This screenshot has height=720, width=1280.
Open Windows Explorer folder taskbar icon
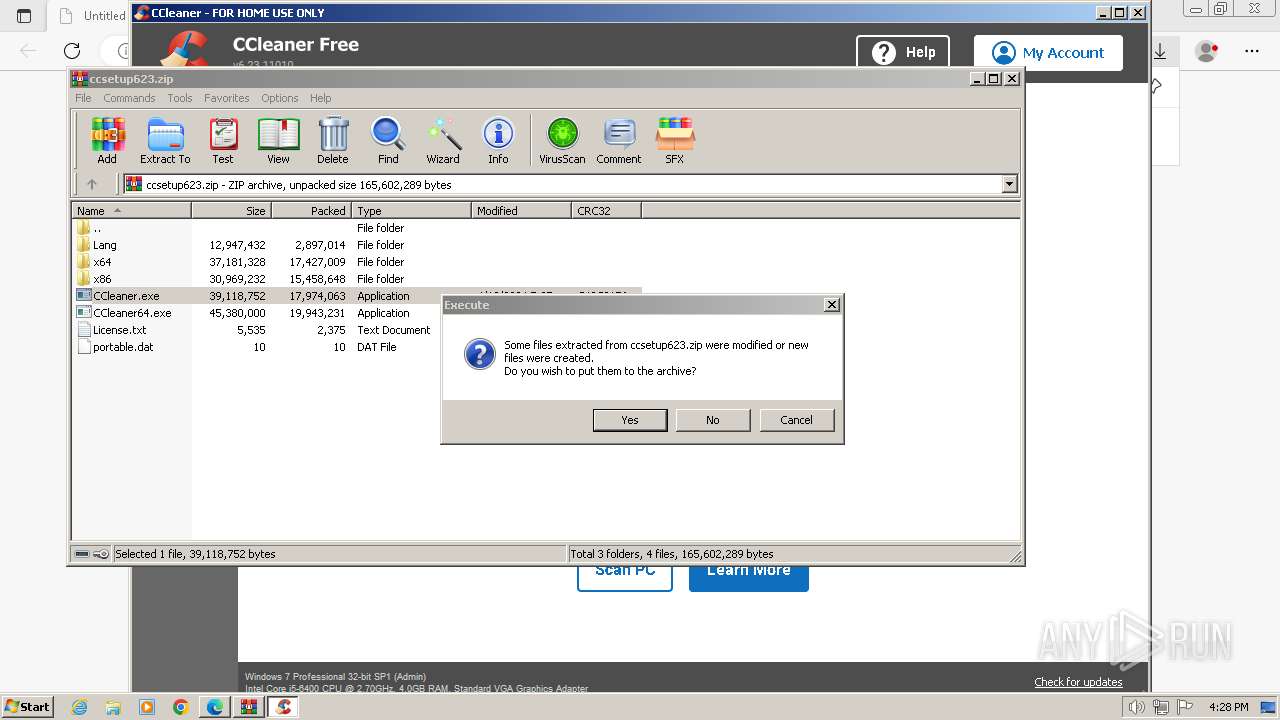tap(113, 707)
